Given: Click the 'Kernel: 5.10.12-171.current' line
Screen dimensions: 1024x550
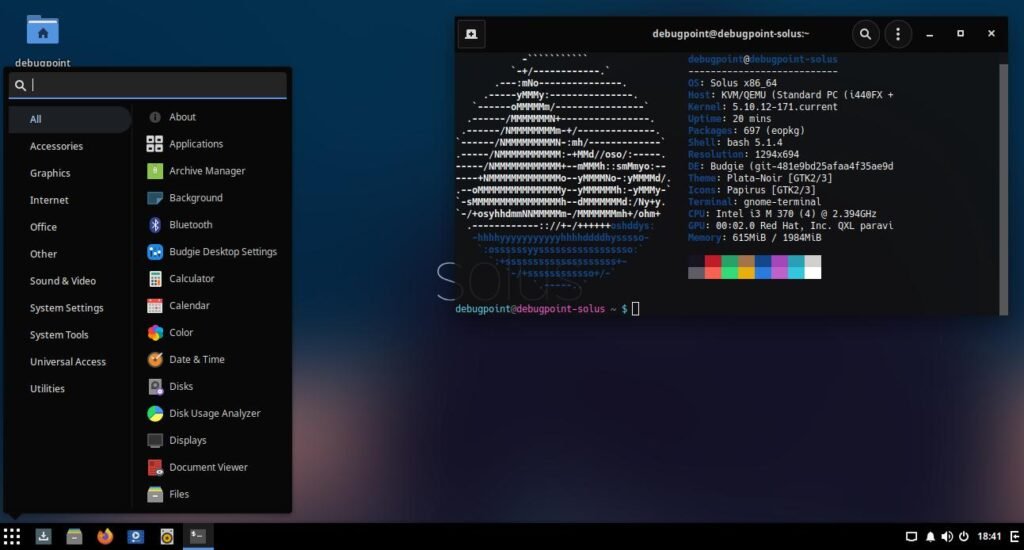Looking at the screenshot, I should [762, 107].
